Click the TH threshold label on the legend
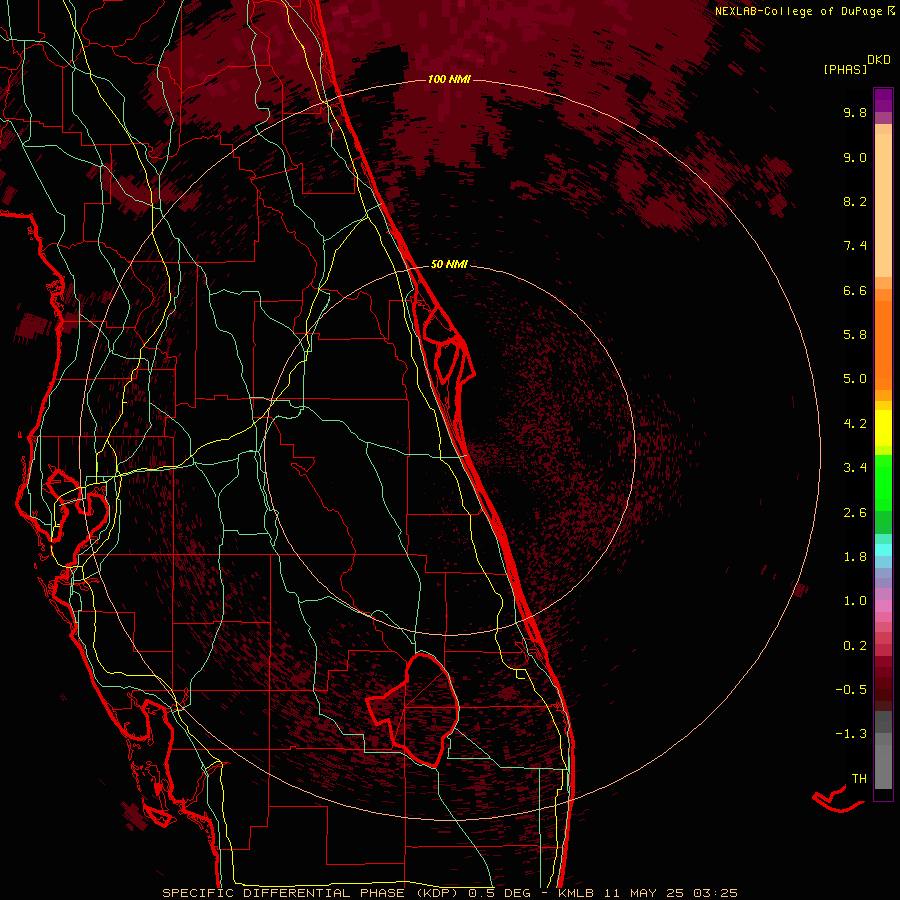Viewport: 900px width, 900px height. tap(859, 779)
